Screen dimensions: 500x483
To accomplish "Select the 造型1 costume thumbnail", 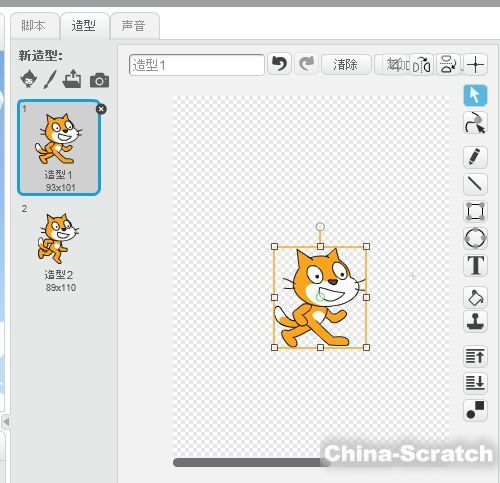I will [59, 147].
